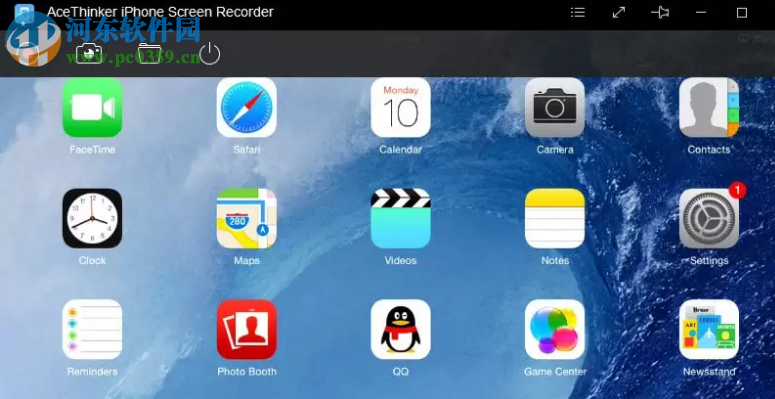
Task: Open the FaceTime app
Action: pyautogui.click(x=92, y=107)
